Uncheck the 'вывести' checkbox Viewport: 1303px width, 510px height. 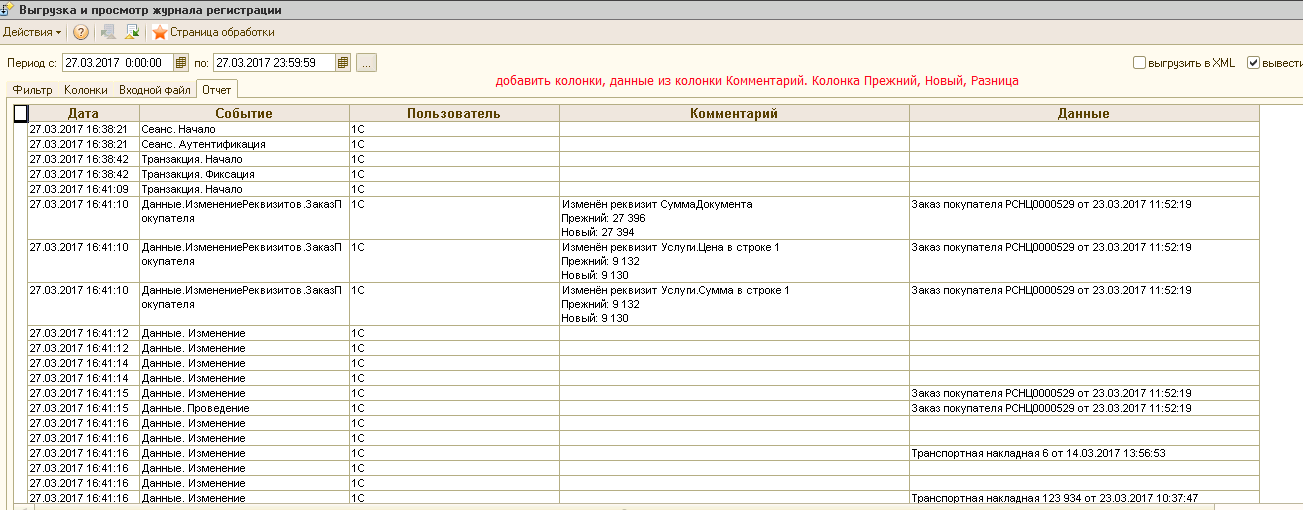point(1254,63)
